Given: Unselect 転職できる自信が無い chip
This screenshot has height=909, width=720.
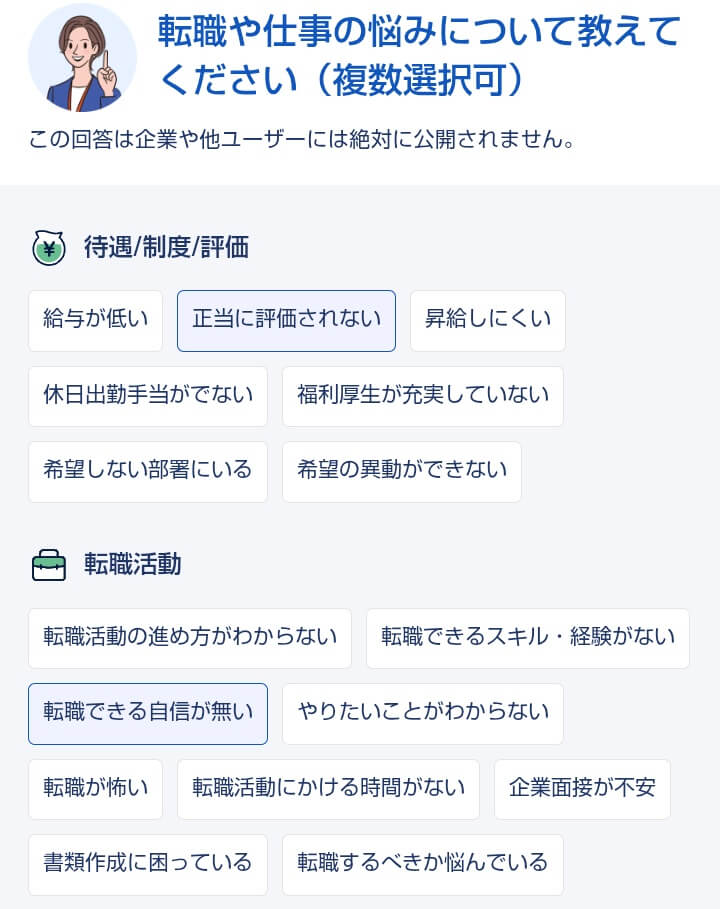Looking at the screenshot, I should pos(148,713).
